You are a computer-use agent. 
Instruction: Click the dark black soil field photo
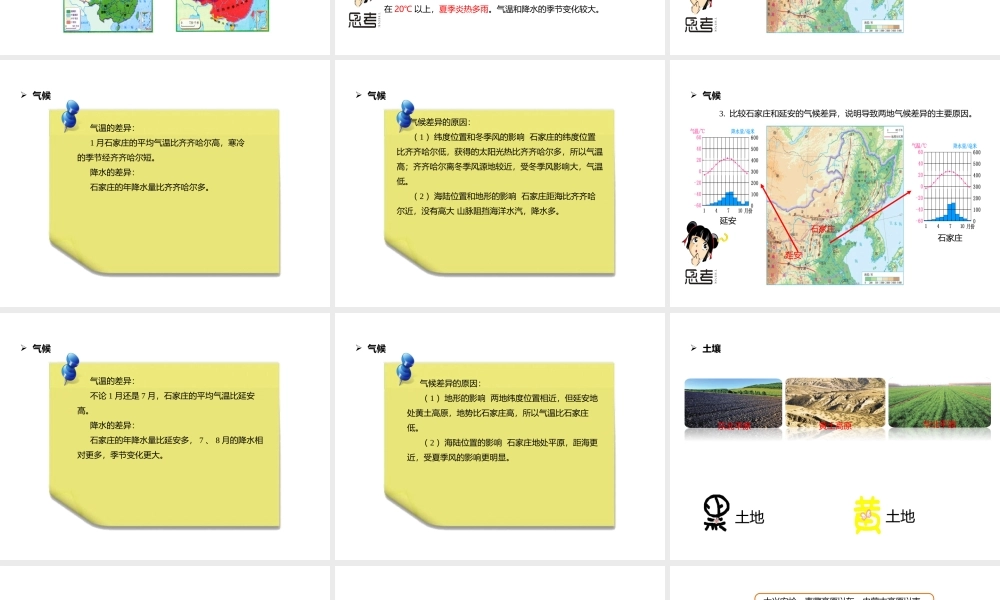[733, 404]
